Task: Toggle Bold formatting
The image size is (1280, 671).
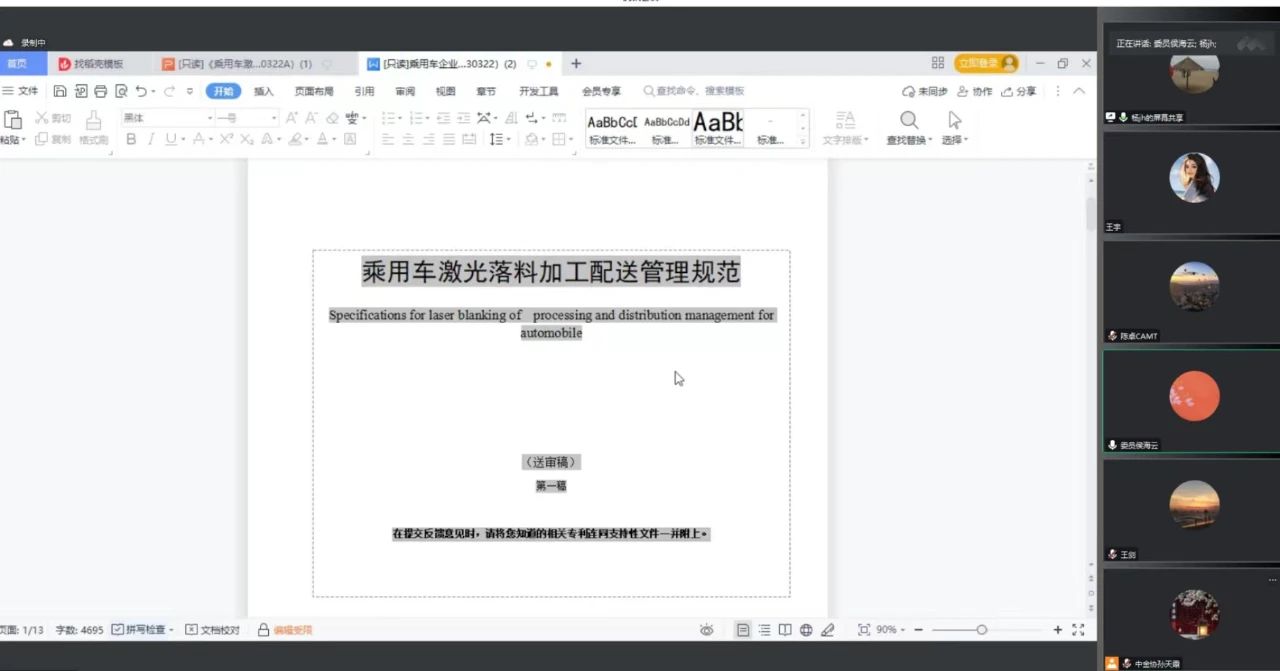Action: tap(130, 139)
